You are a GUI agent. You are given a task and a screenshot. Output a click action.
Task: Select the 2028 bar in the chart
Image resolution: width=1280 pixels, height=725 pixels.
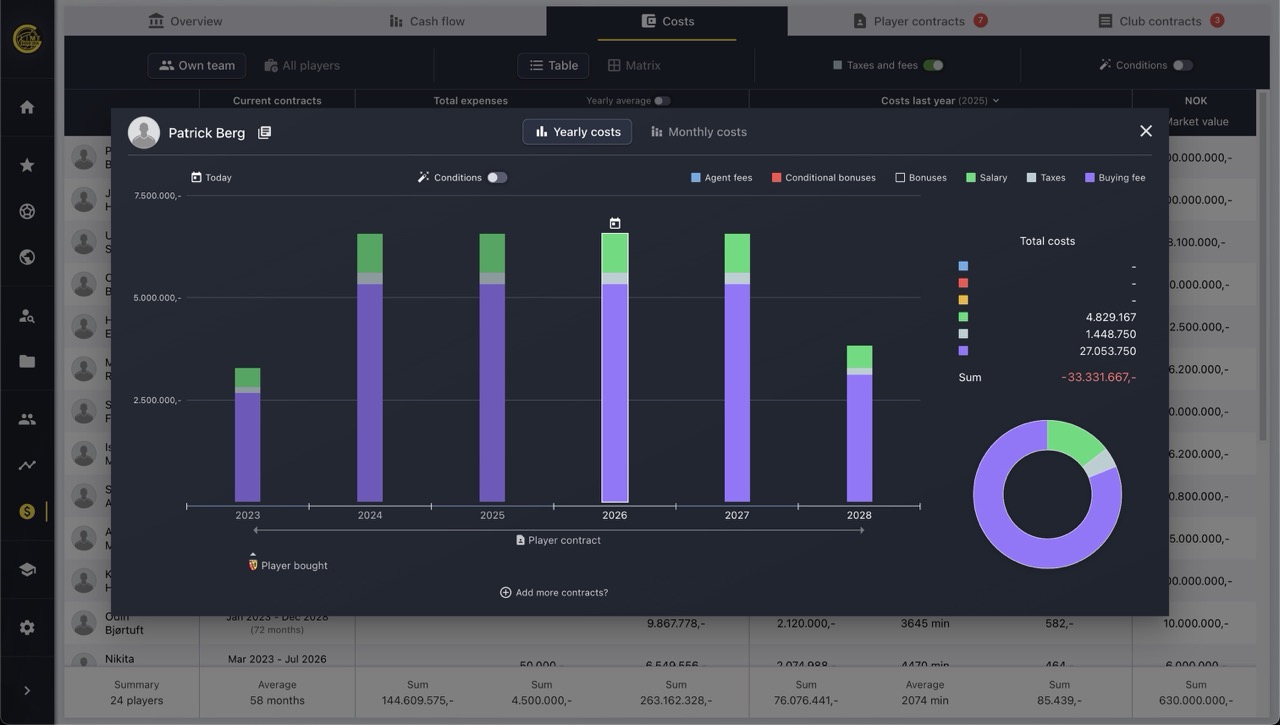(859, 424)
